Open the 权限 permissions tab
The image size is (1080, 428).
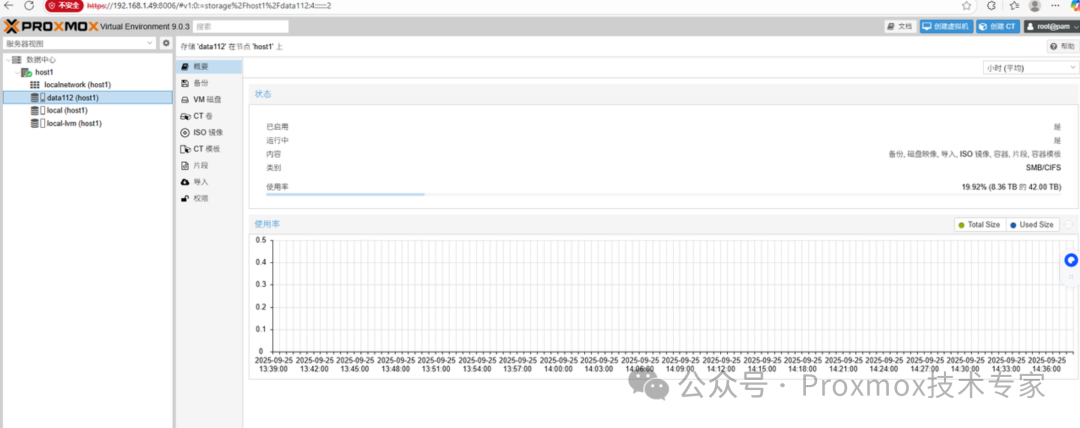point(209,198)
